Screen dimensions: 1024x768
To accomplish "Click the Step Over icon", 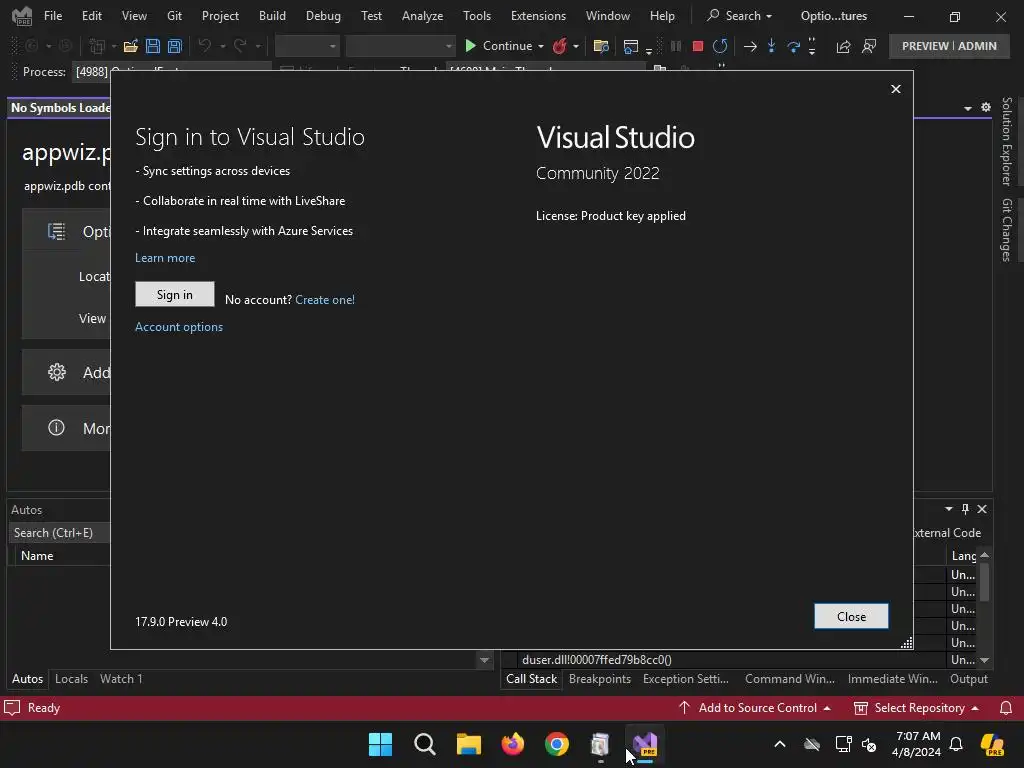I will pyautogui.click(x=793, y=46).
